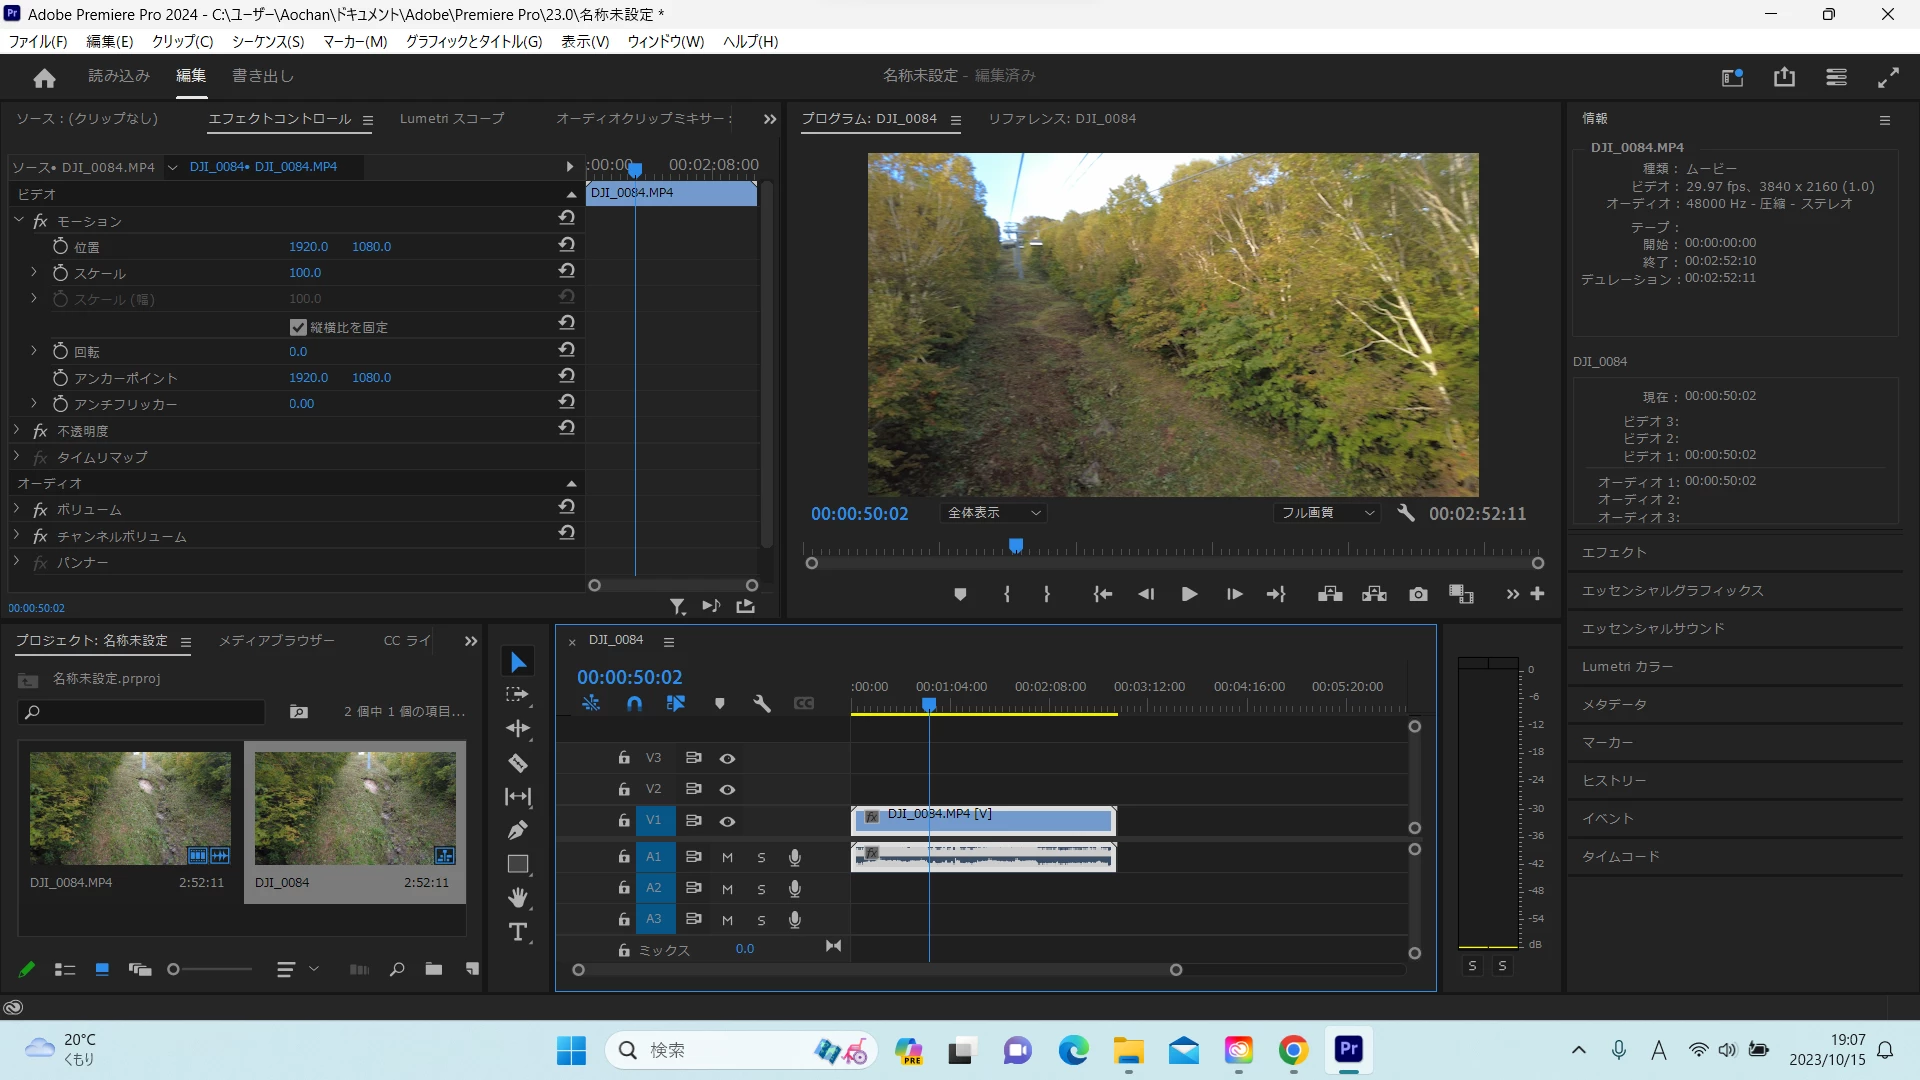Viewport: 1920px width, 1080px height.
Task: Hide the V1 track output eye
Action: tap(727, 821)
